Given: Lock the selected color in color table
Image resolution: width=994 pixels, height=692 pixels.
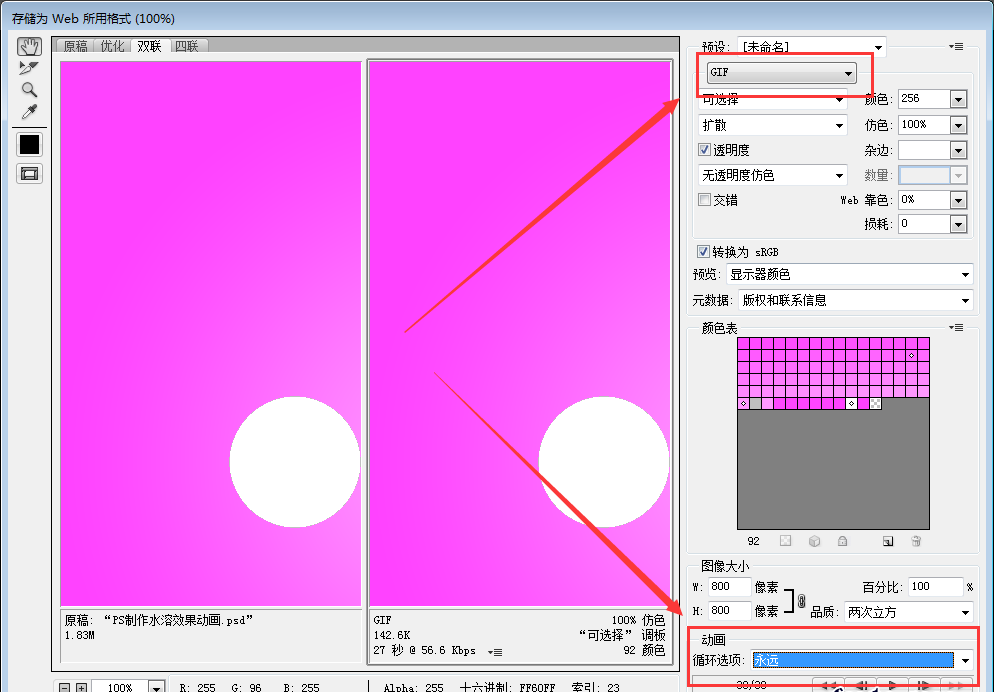Looking at the screenshot, I should (843, 541).
